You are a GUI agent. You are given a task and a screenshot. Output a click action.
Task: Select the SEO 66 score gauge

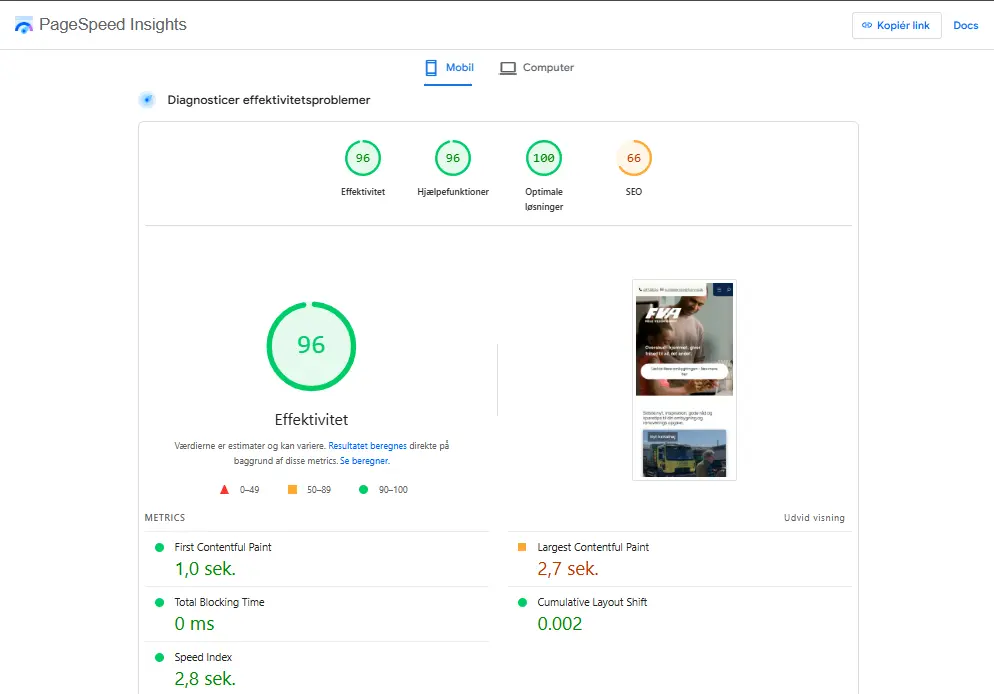[634, 158]
